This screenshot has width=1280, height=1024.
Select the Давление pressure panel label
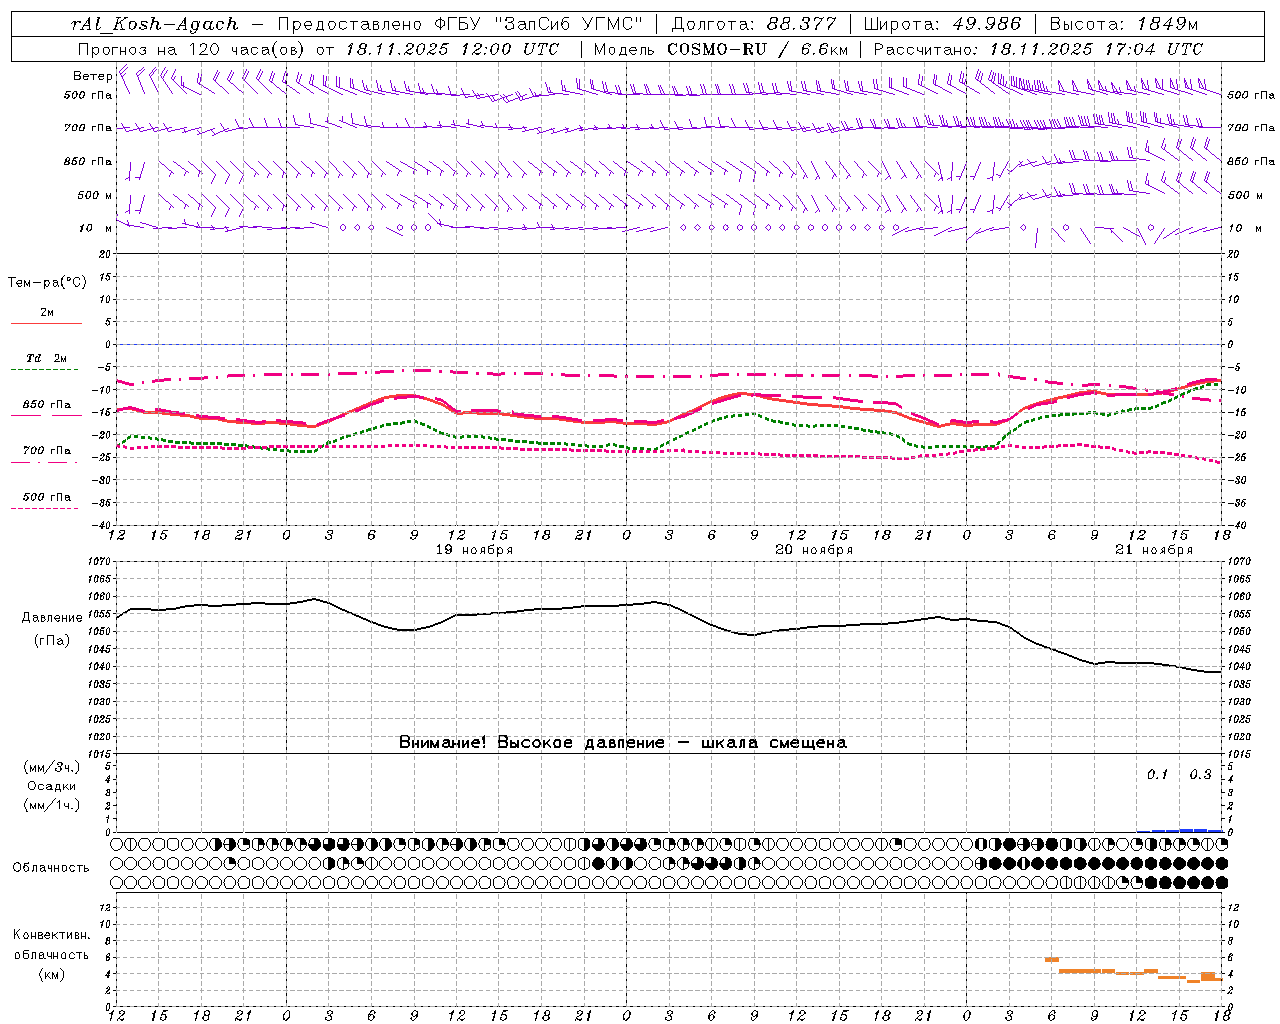pyautogui.click(x=52, y=618)
